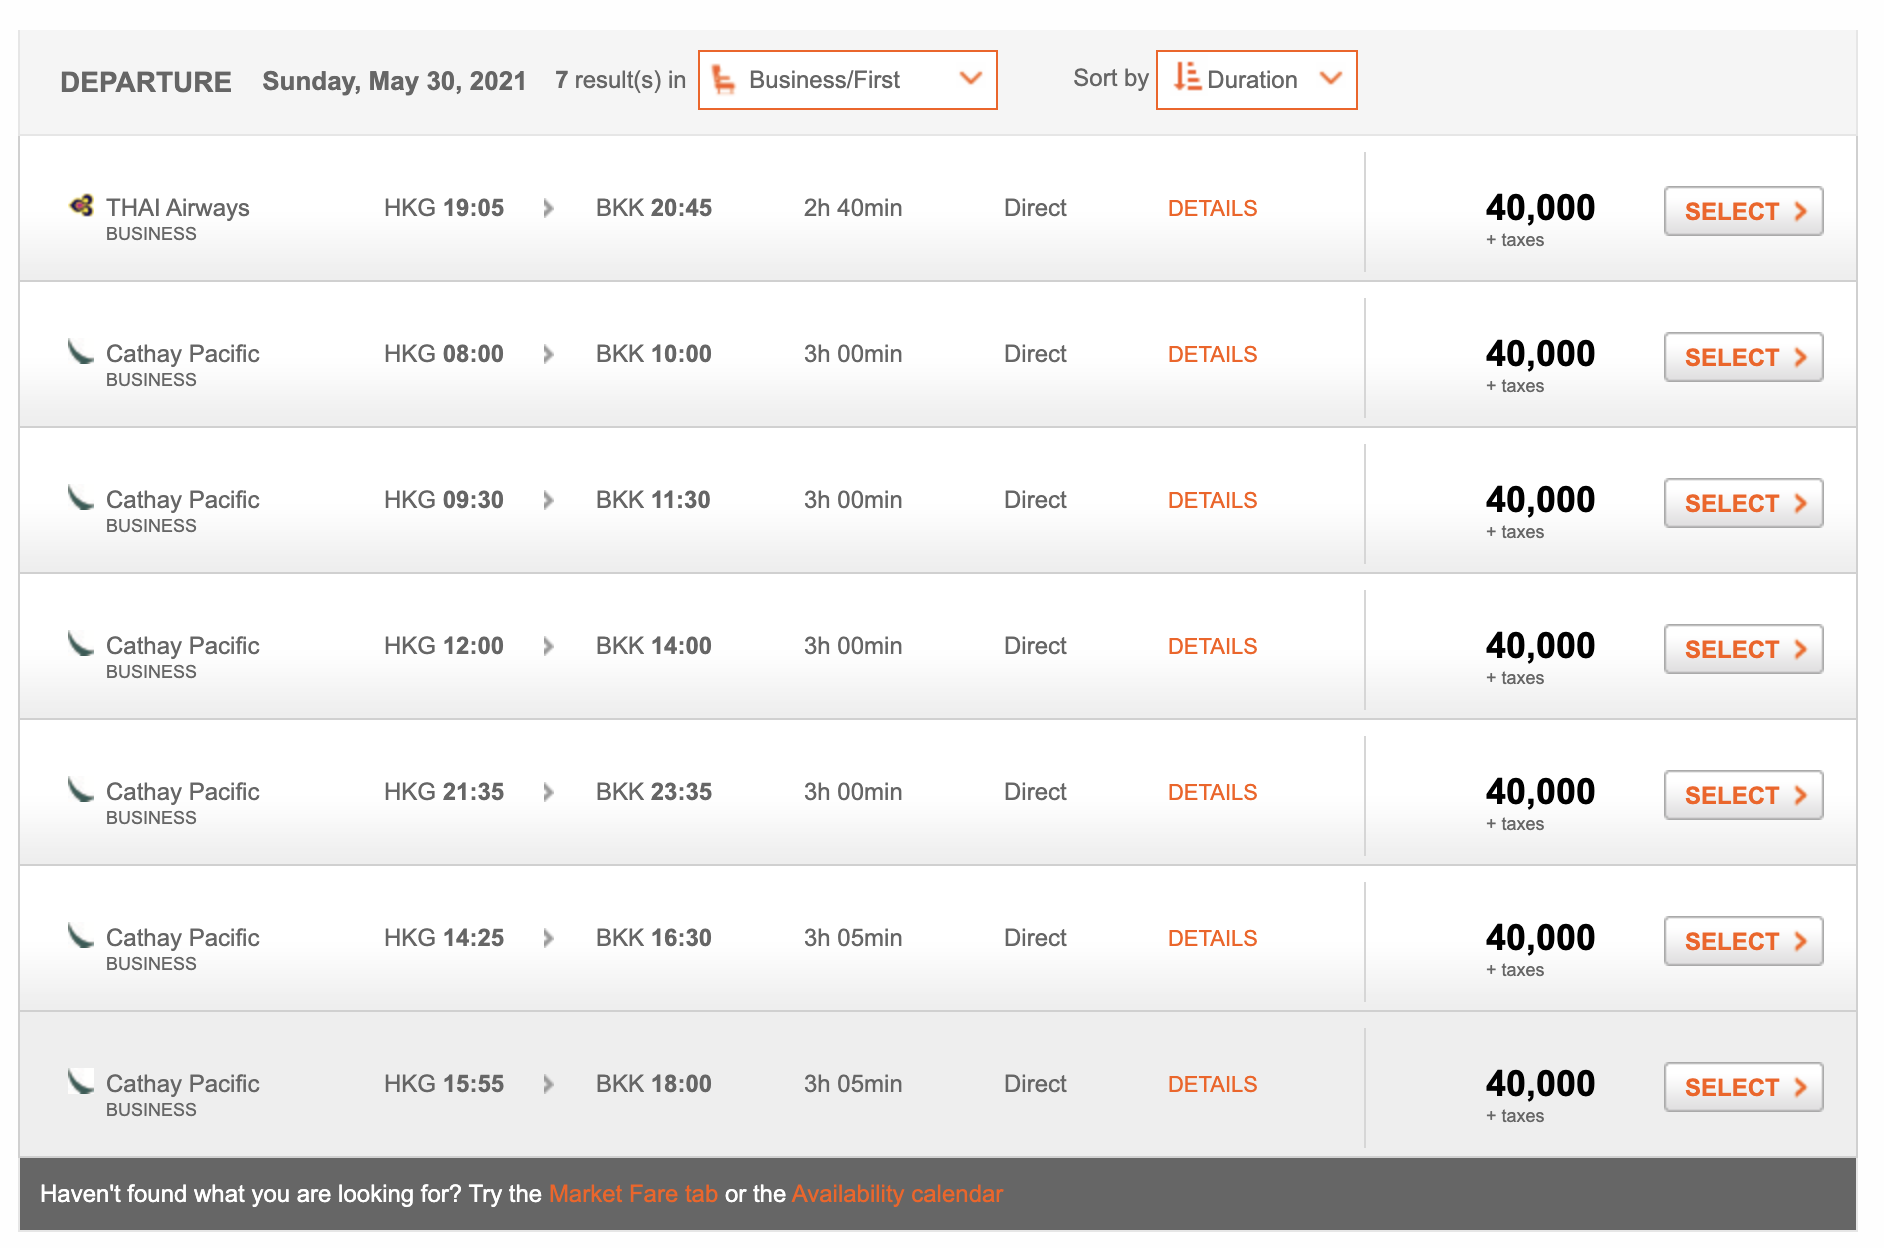The image size is (1884, 1248).
Task: View DETAILS for the 14:25 Cathay flight
Action: (x=1212, y=938)
